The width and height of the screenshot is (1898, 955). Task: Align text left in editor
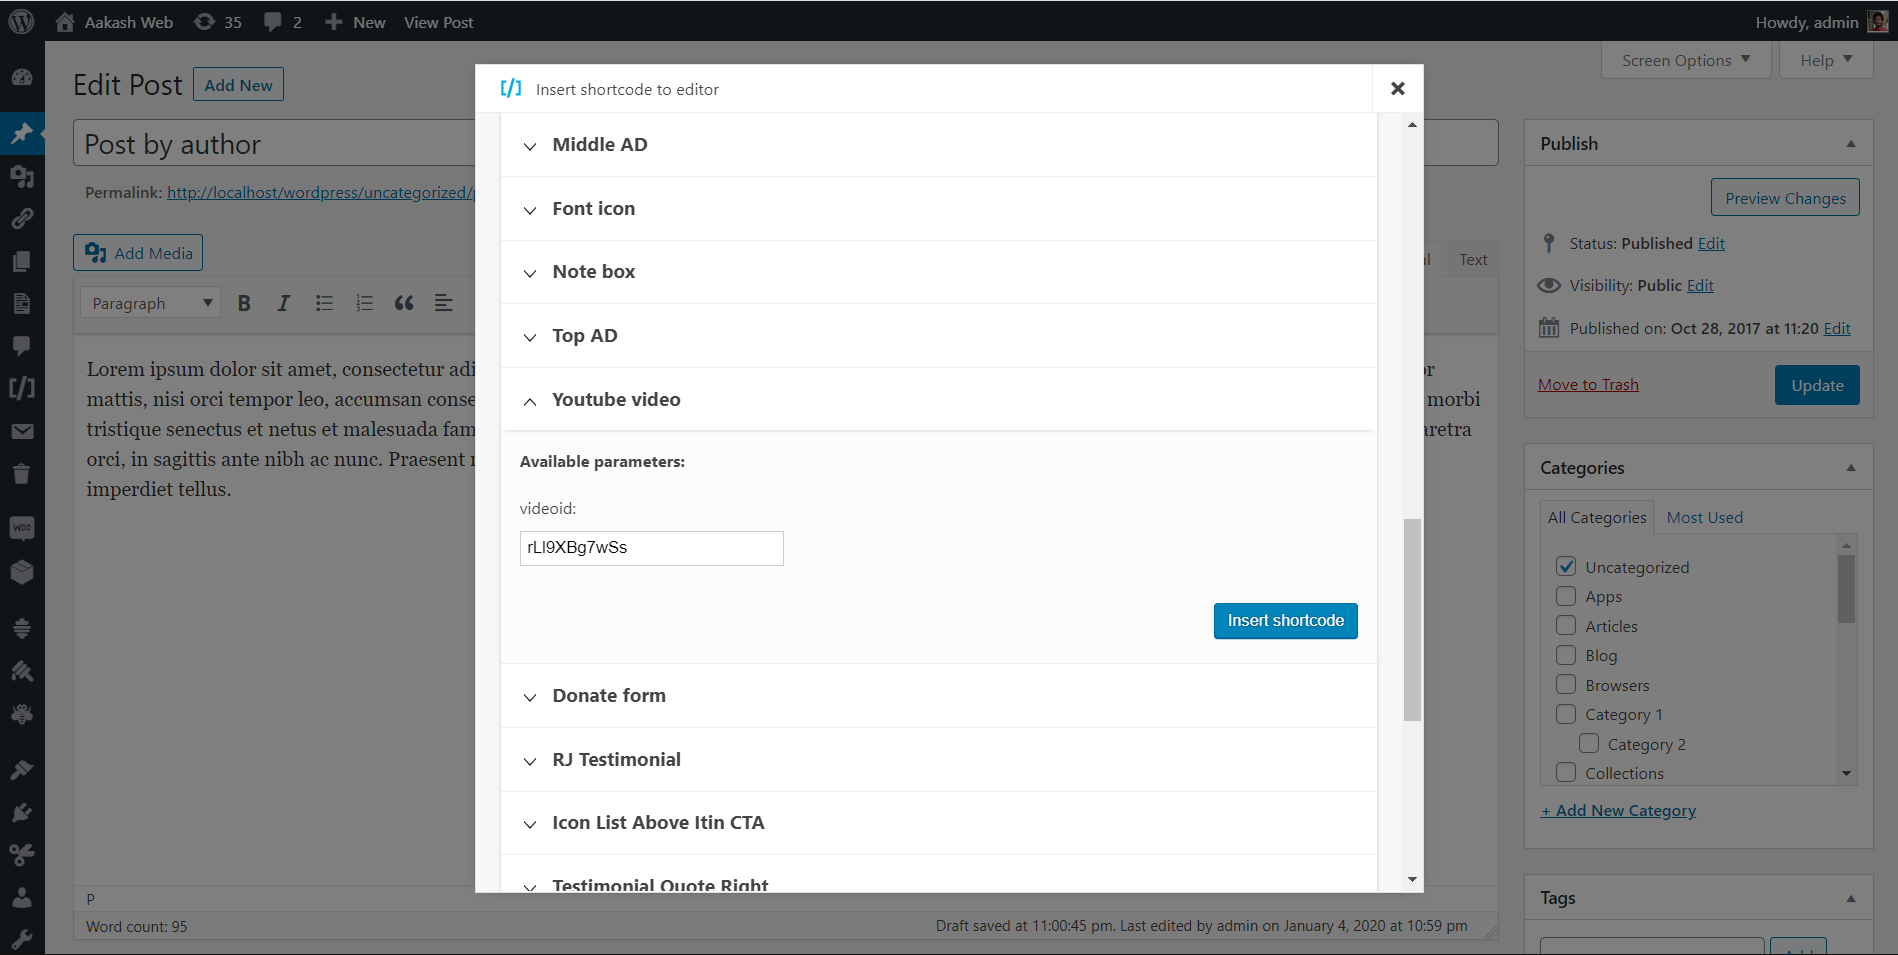(444, 303)
